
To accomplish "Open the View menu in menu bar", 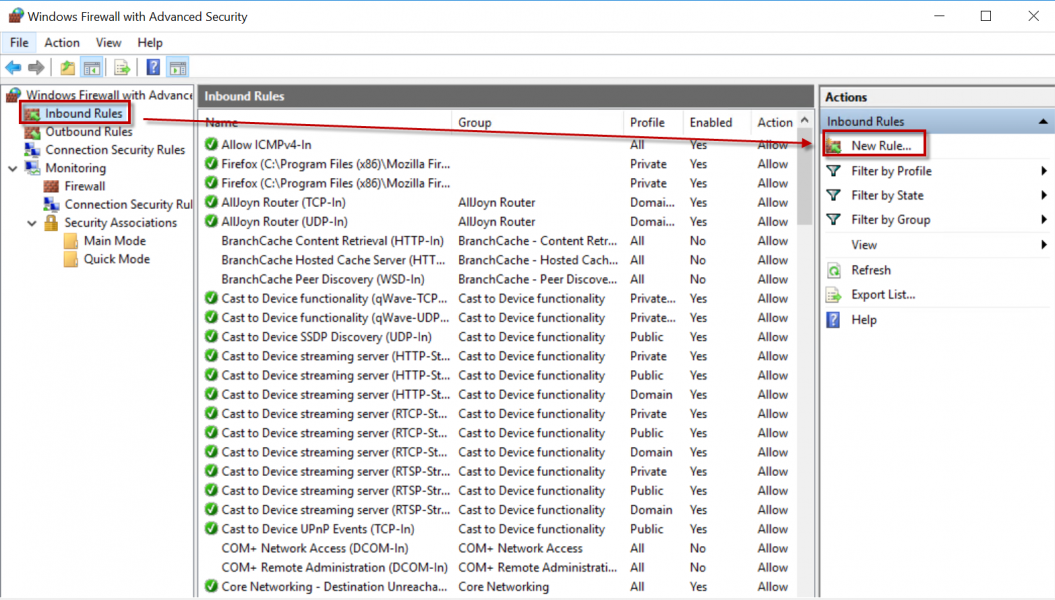I will pos(109,43).
